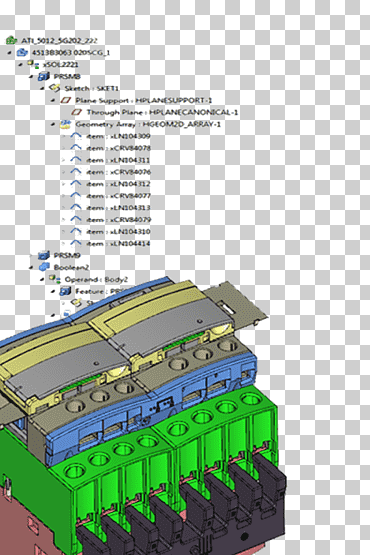Select the item : xLN104414 label
Image resolution: width=370 pixels, height=555 pixels.
tap(118, 244)
